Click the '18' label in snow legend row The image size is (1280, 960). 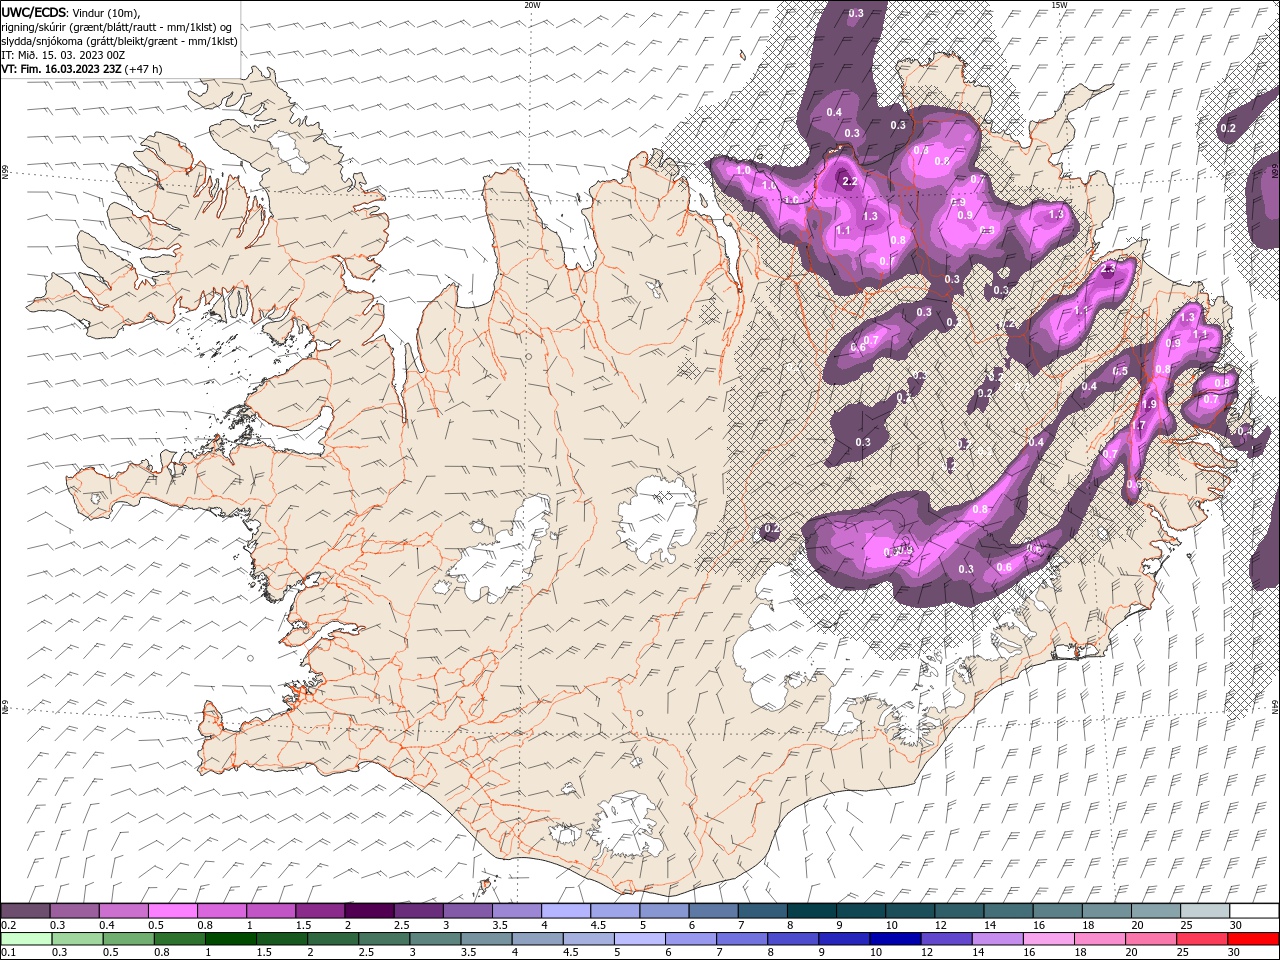click(x=1088, y=925)
